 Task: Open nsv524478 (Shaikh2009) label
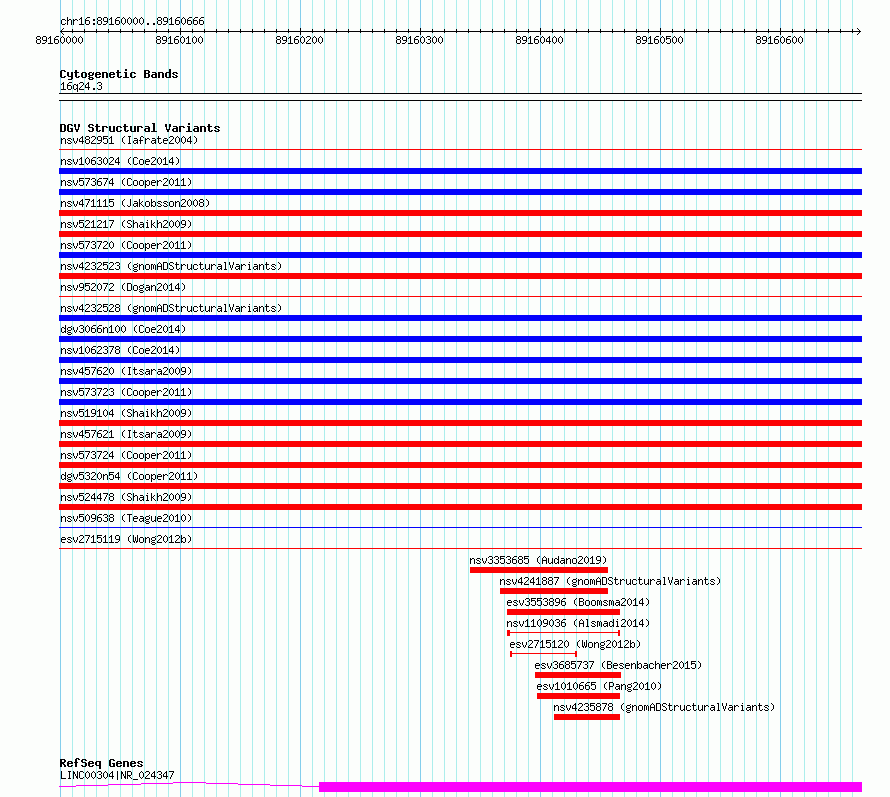pos(126,497)
